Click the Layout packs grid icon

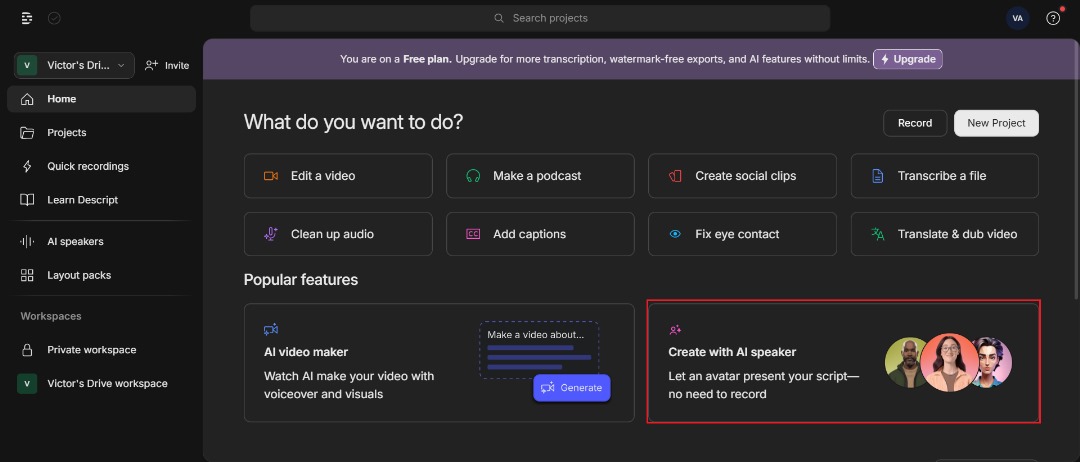tap(27, 275)
